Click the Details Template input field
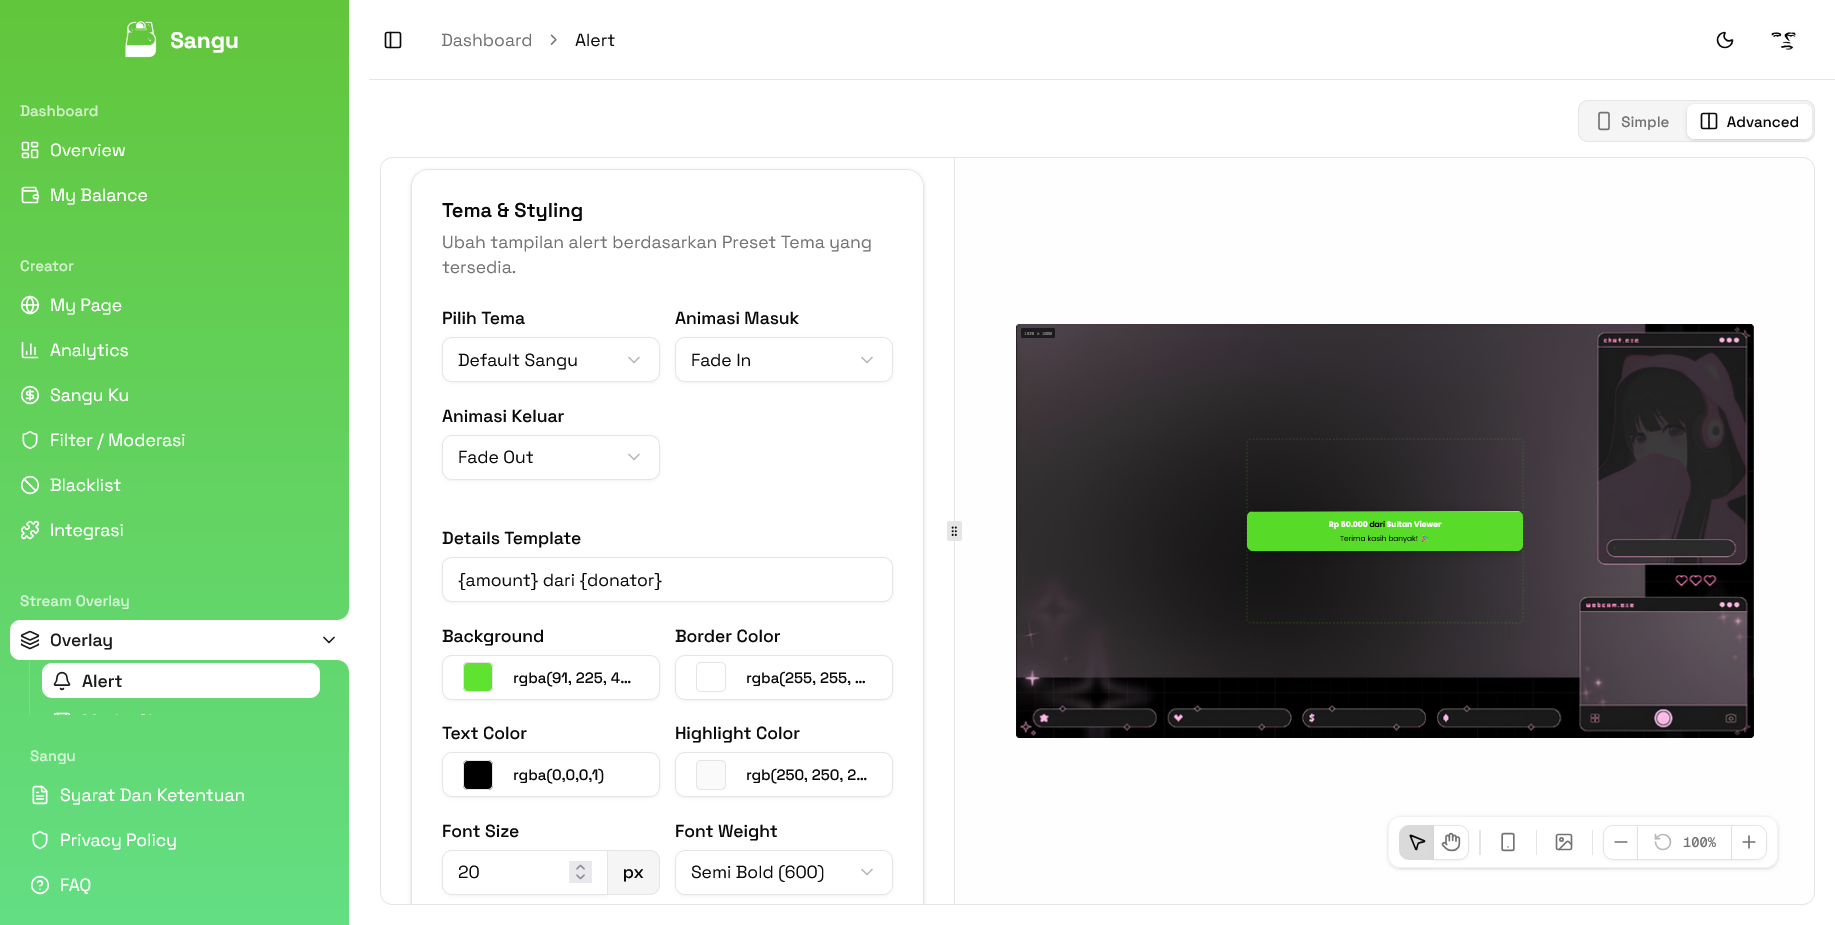 667,580
